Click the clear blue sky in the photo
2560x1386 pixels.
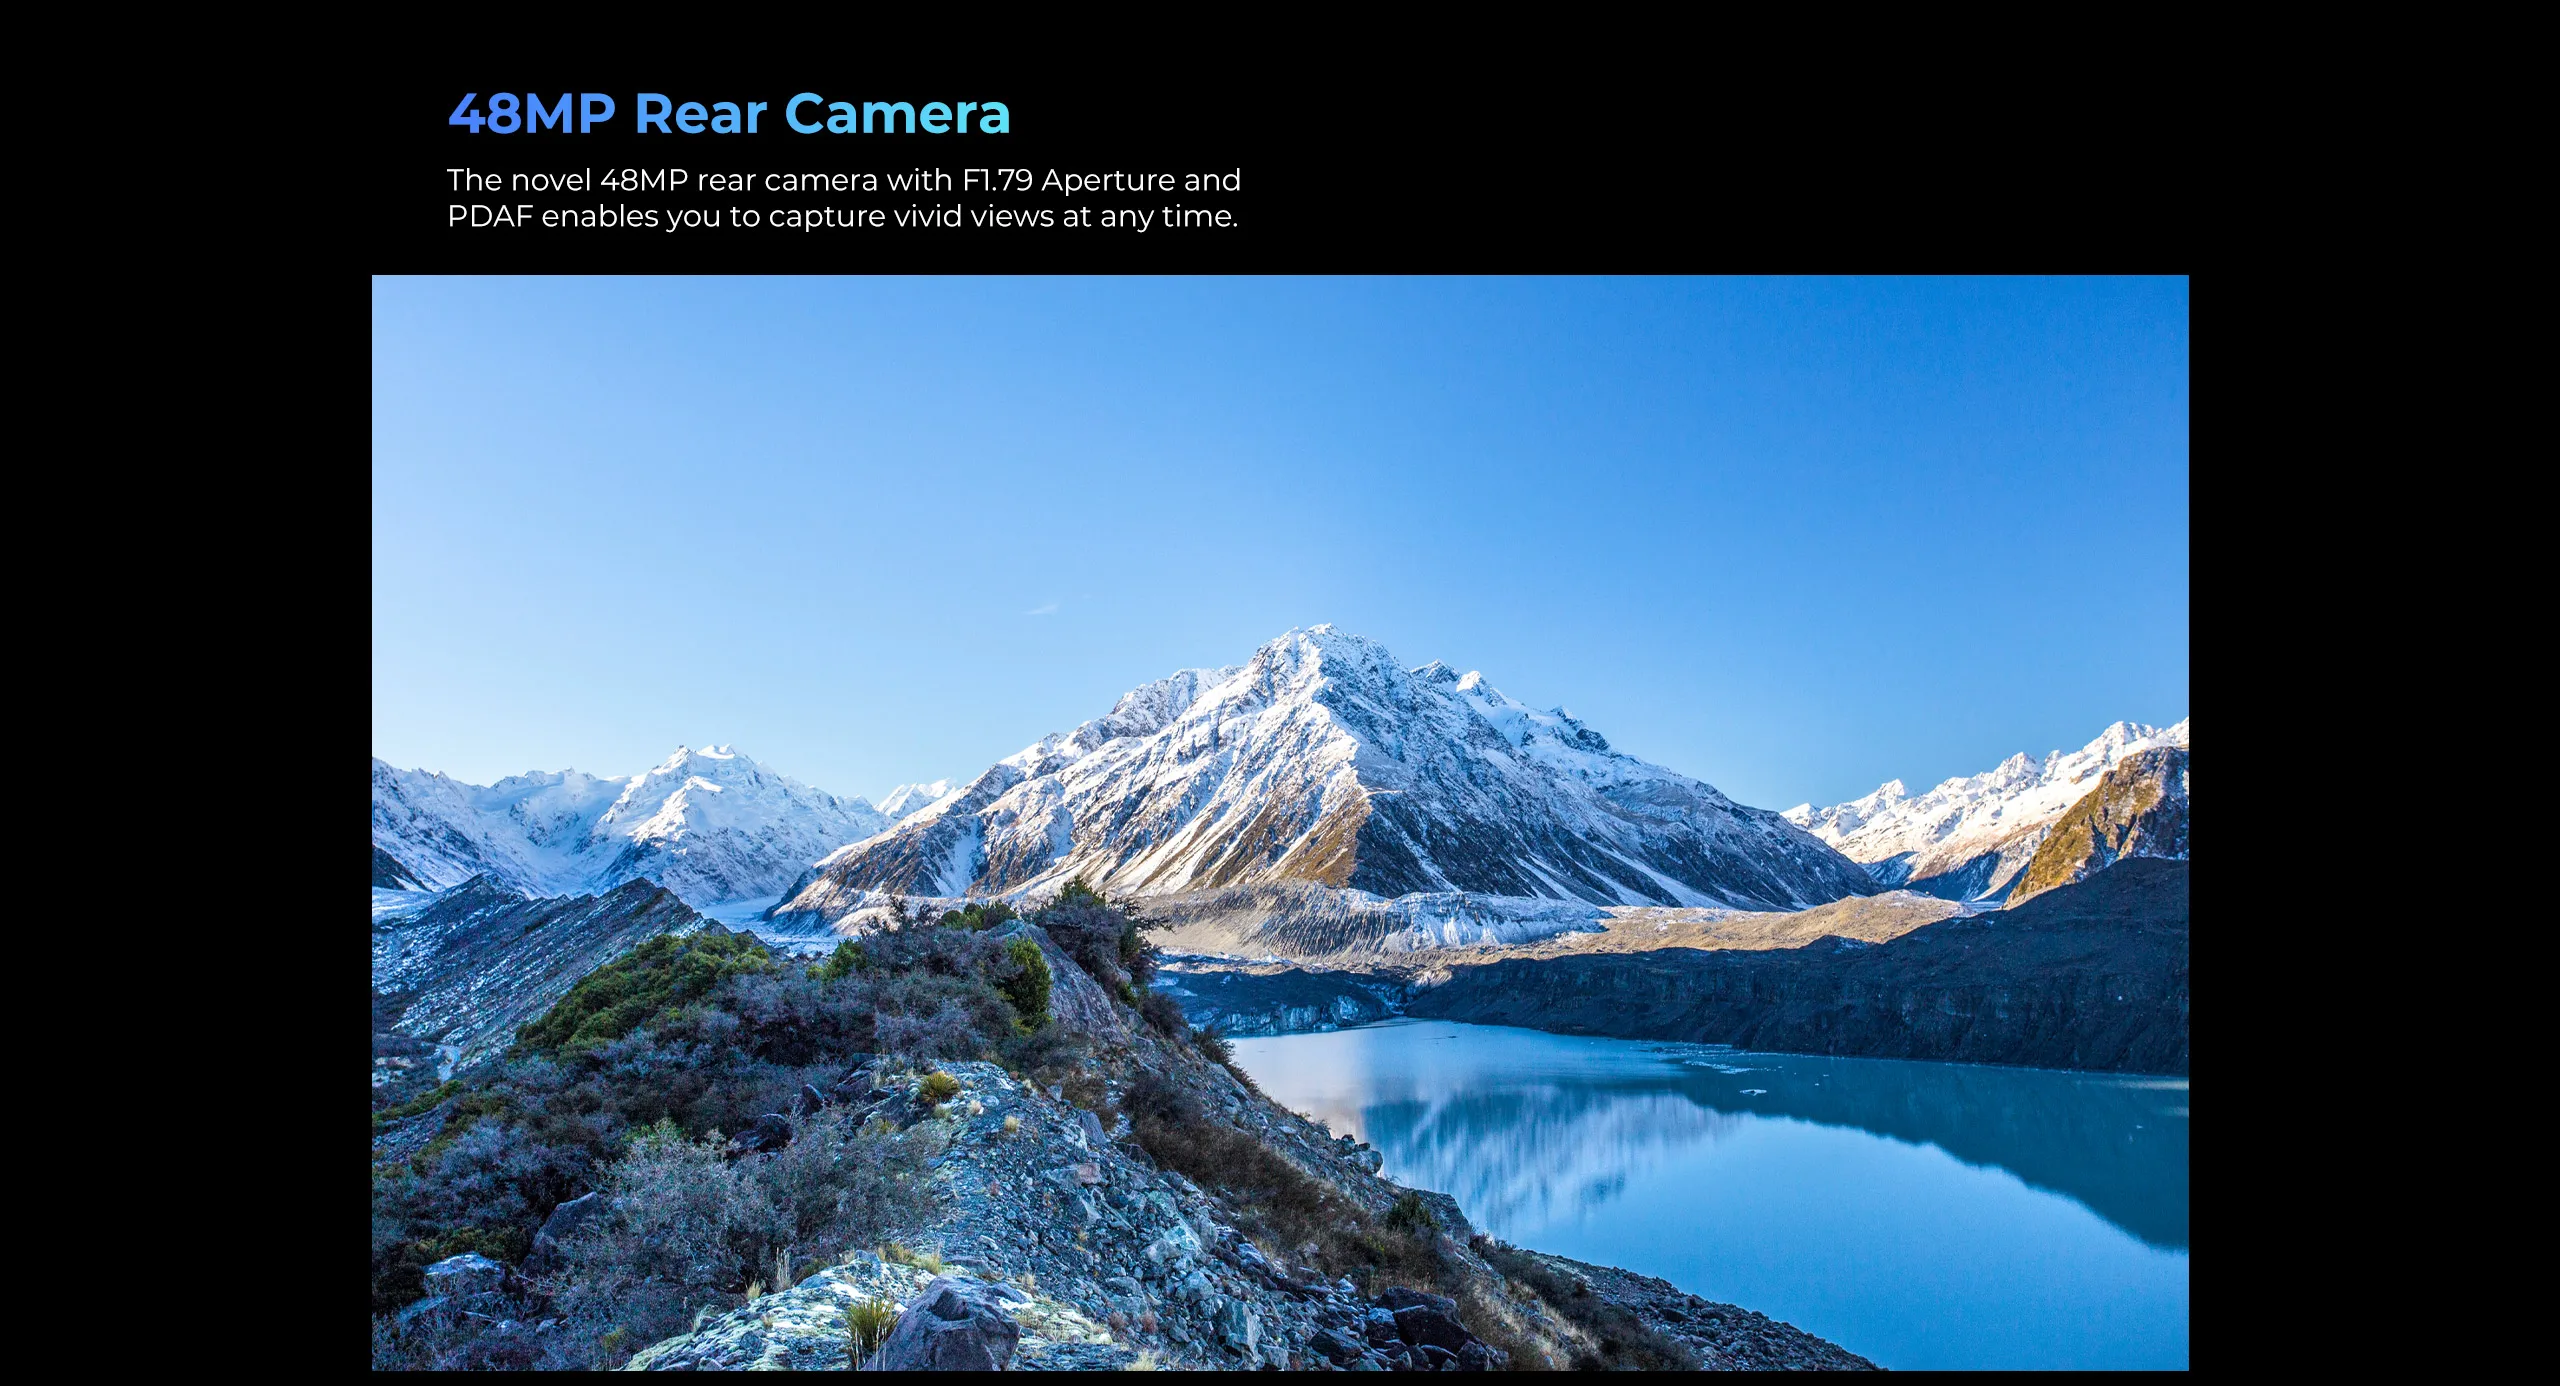click(x=1280, y=450)
